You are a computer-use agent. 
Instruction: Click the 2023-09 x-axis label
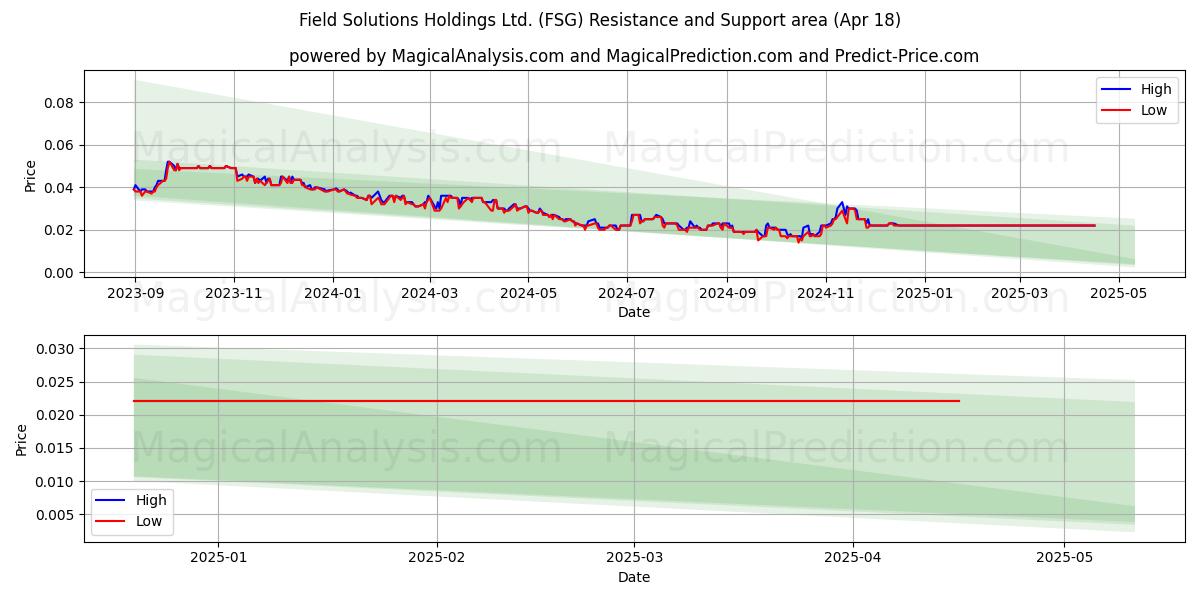click(135, 292)
